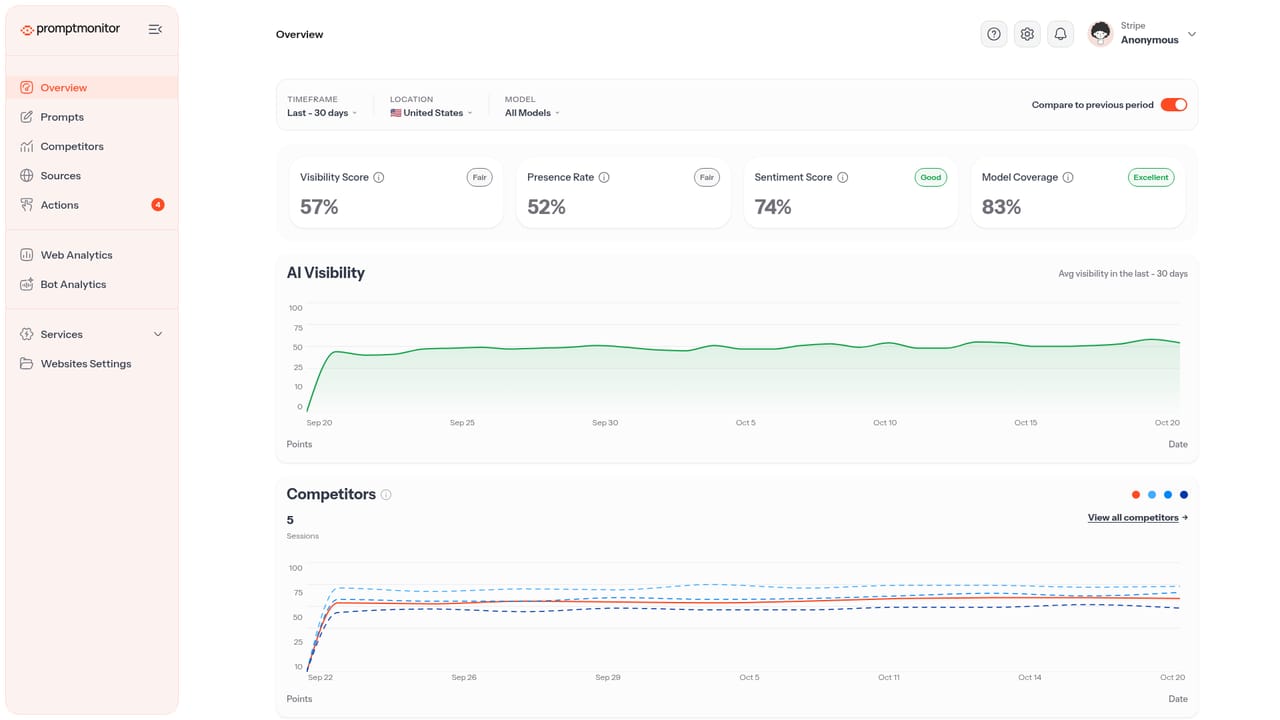Click the light blue competitor legend dot

tap(1152, 495)
